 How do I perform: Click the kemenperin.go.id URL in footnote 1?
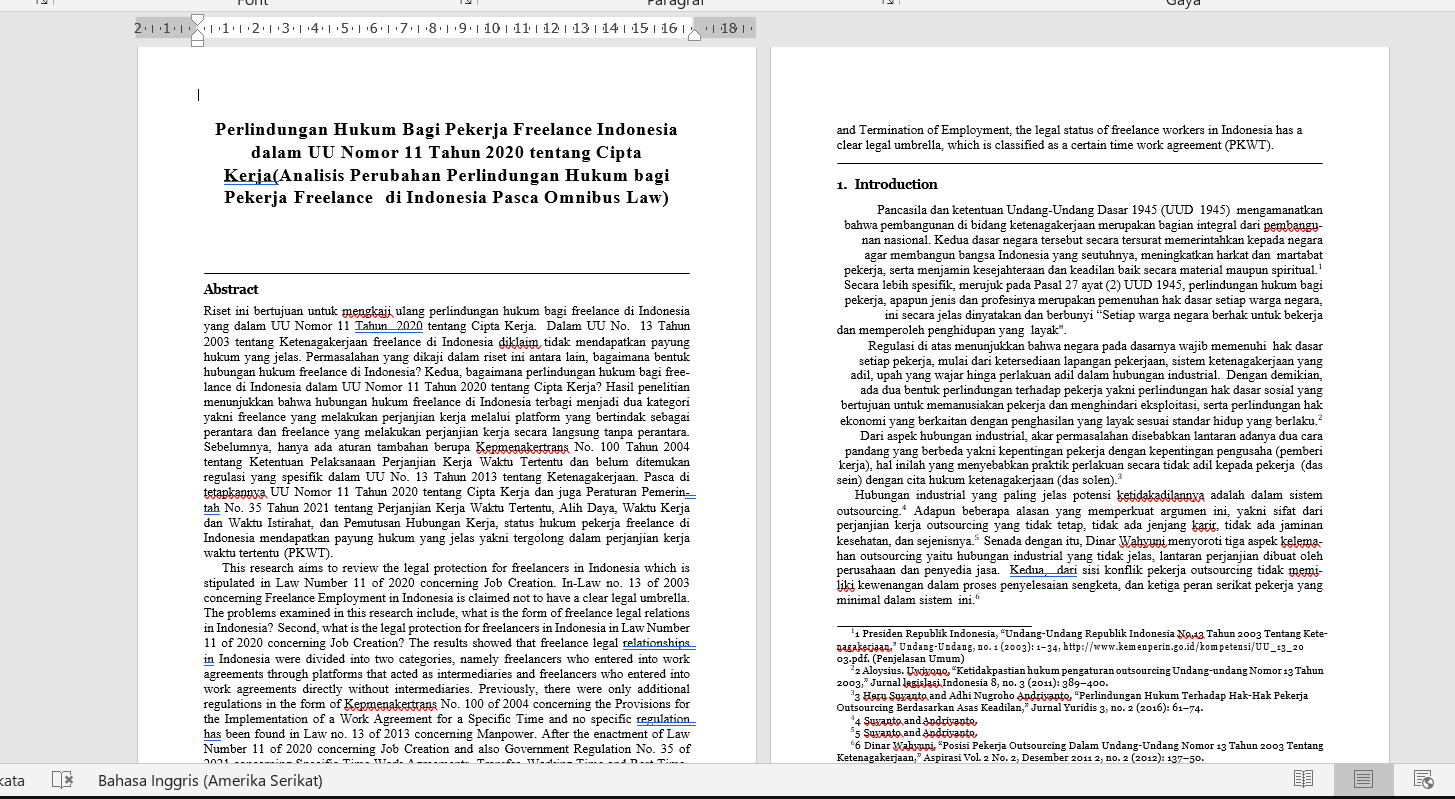click(x=1158, y=646)
